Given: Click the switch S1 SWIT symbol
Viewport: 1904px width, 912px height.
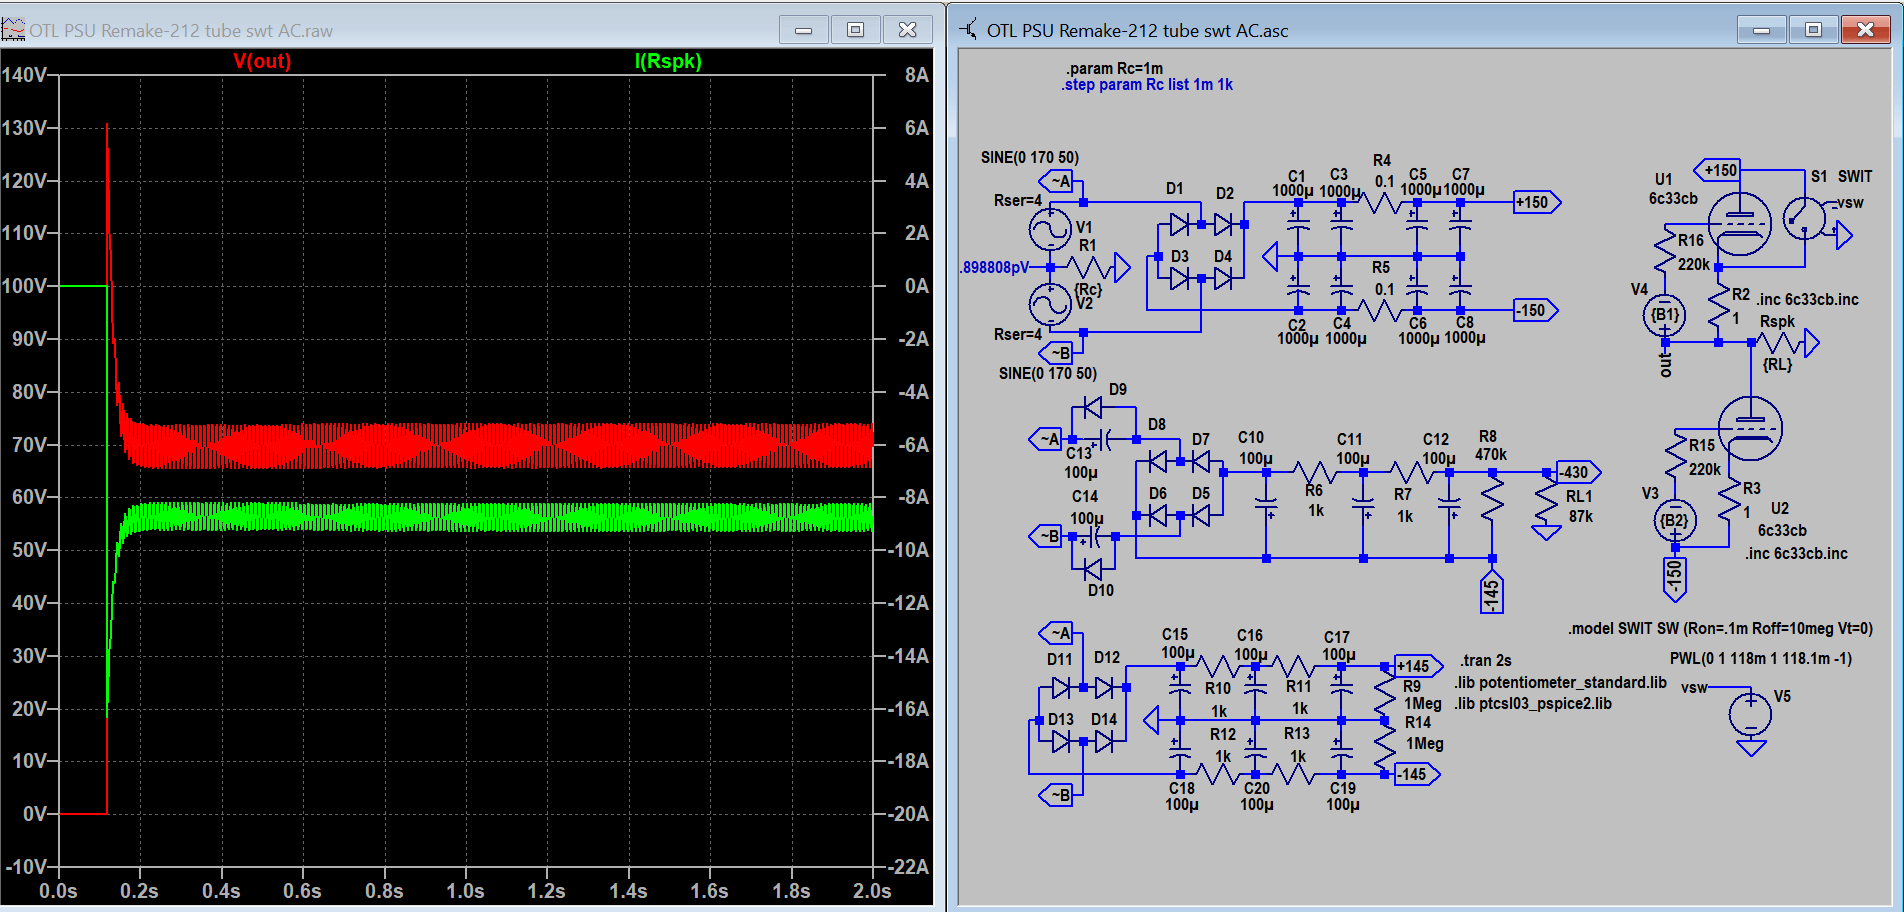Looking at the screenshot, I should pyautogui.click(x=1805, y=218).
